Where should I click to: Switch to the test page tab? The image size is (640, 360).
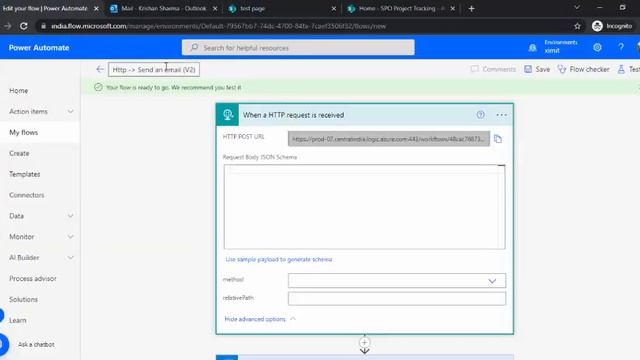282,9
